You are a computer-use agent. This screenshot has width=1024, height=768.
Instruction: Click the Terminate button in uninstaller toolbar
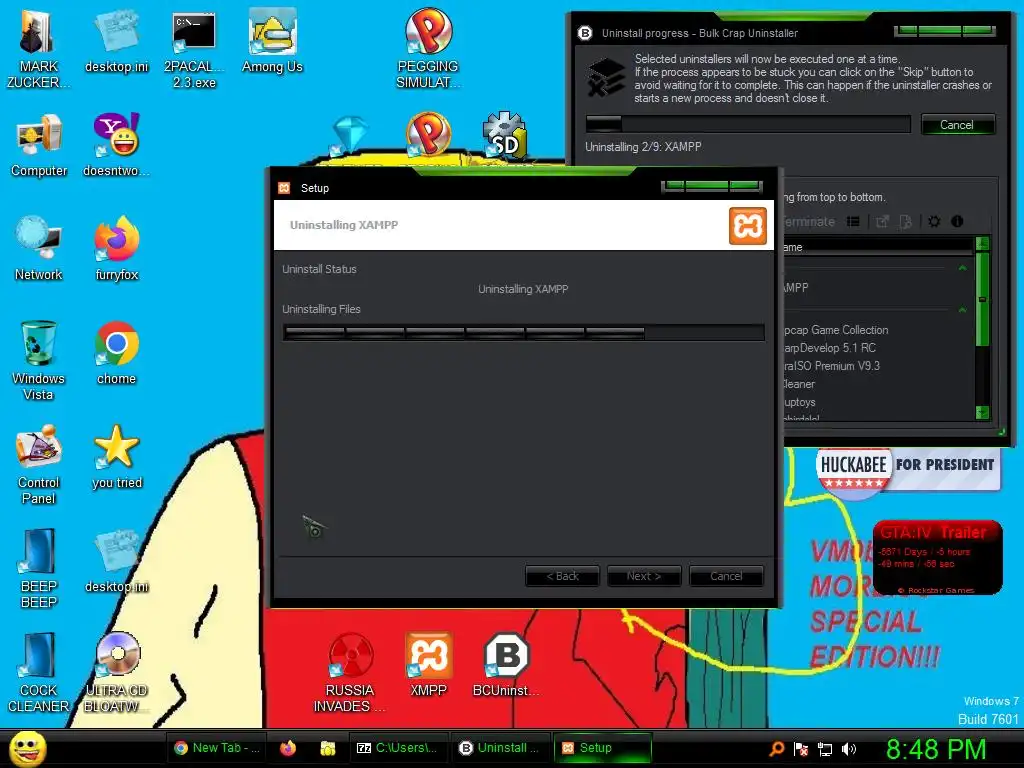coord(809,221)
